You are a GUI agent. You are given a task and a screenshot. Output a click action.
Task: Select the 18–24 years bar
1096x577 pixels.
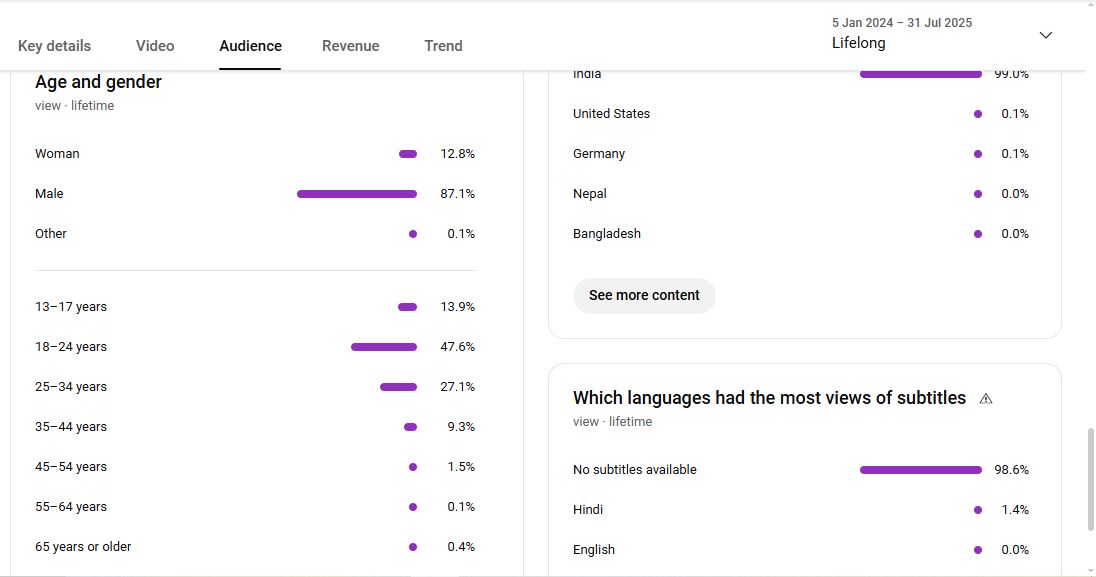[x=383, y=347]
